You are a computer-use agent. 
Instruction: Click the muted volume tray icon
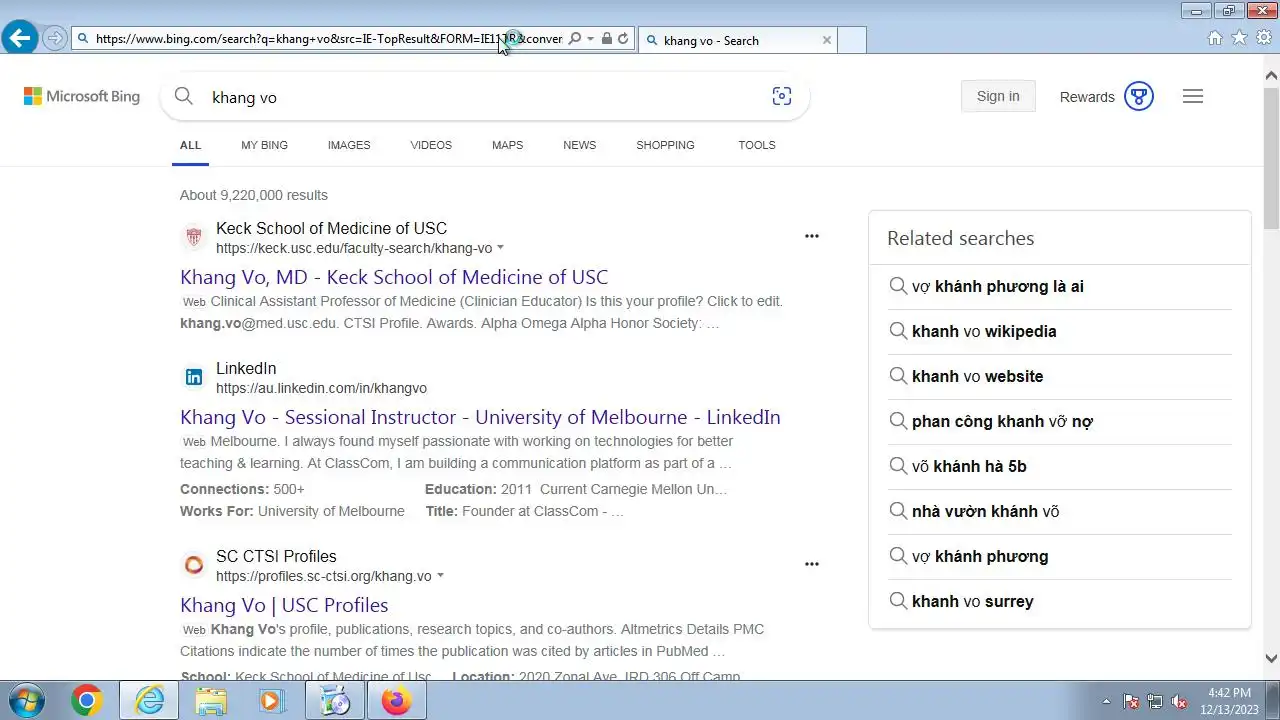[x=1179, y=701]
